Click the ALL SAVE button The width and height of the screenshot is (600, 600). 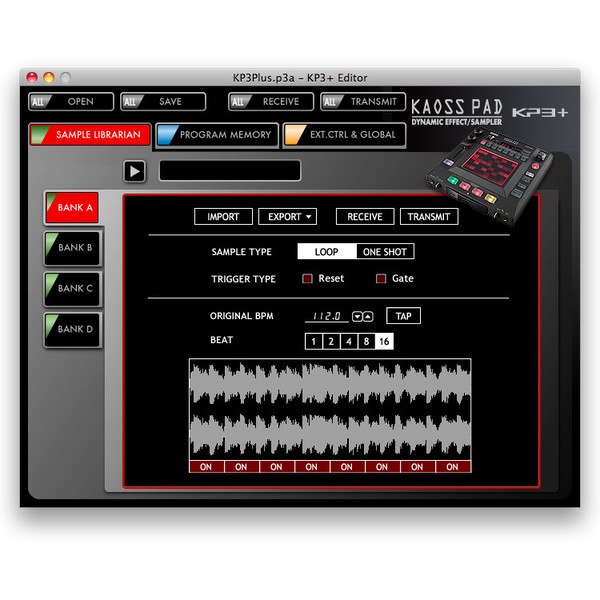(163, 102)
